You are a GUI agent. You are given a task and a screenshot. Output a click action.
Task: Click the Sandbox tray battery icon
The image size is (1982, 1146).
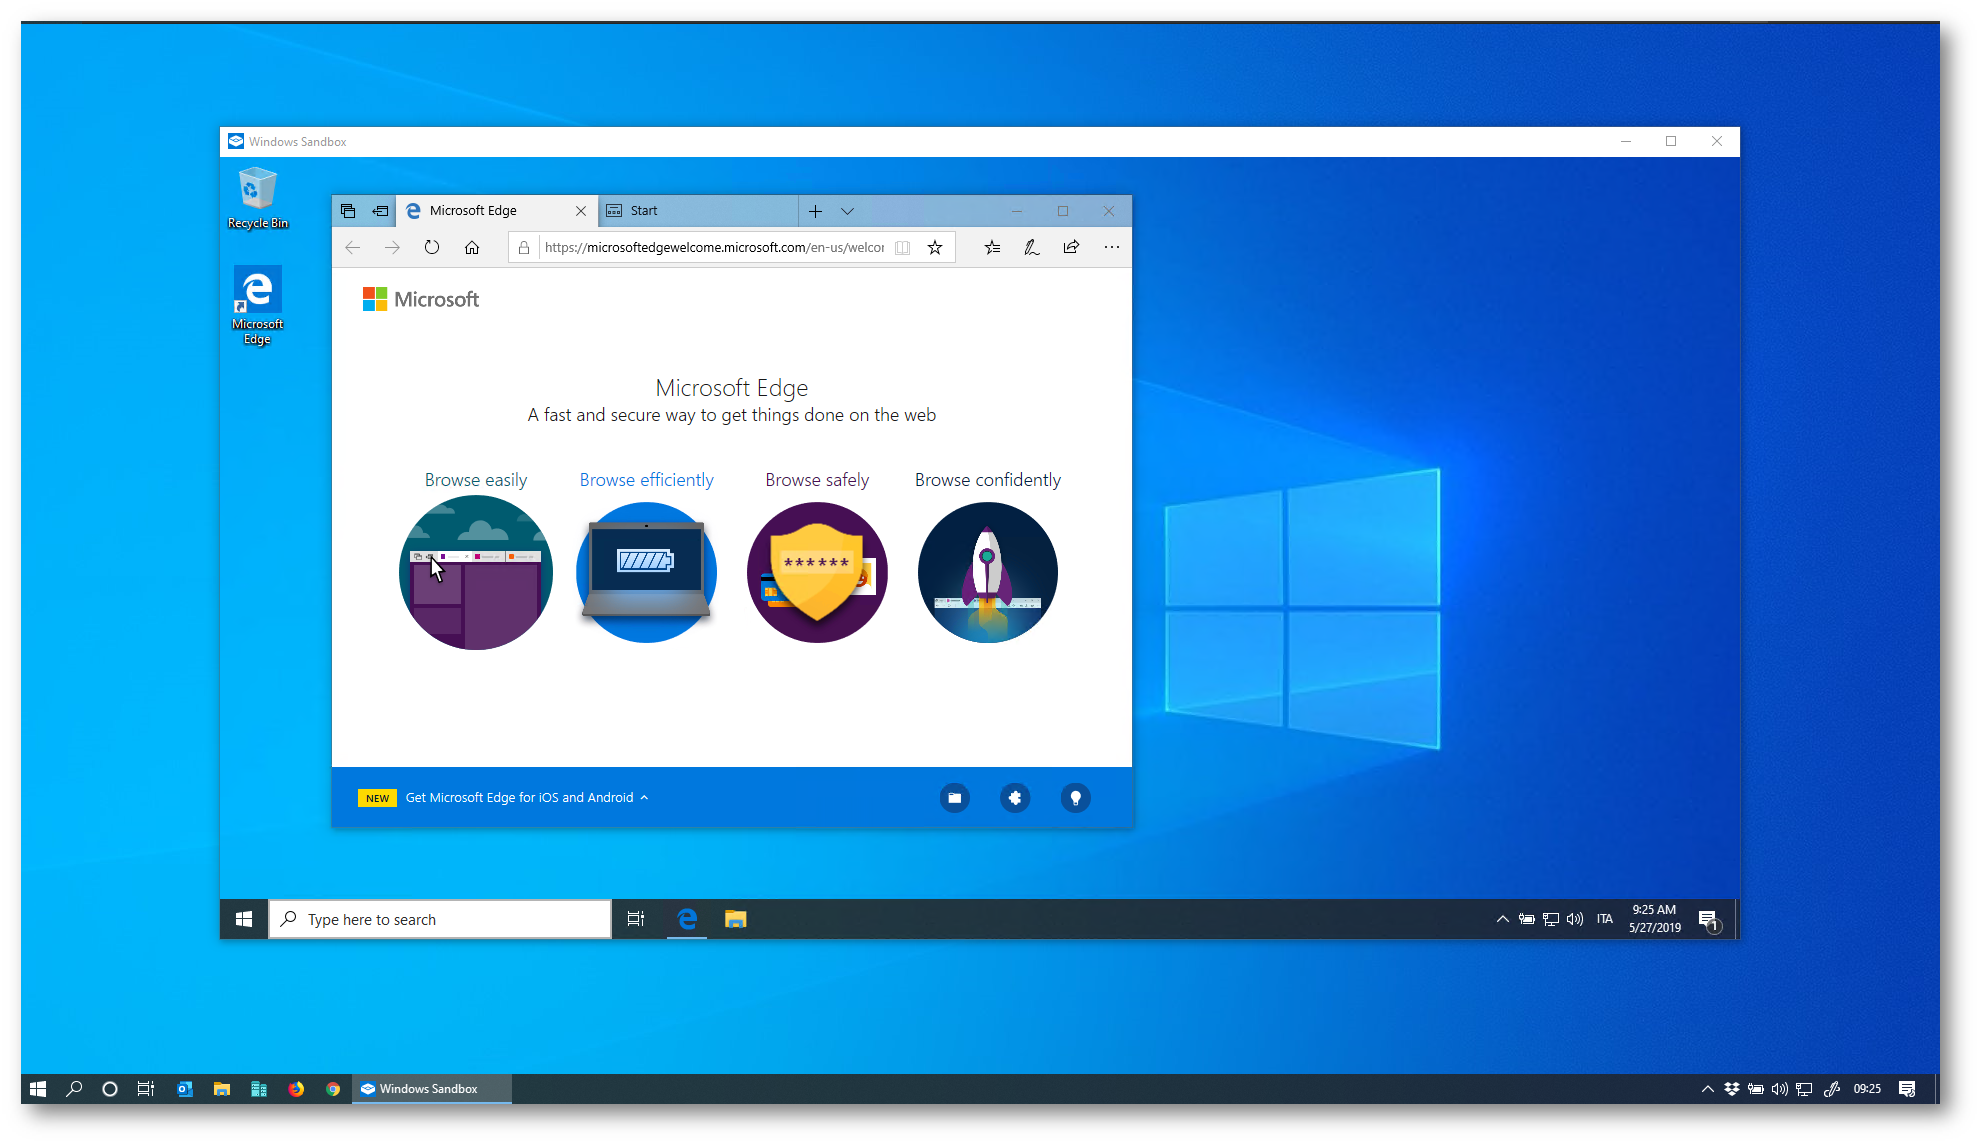pos(1526,919)
